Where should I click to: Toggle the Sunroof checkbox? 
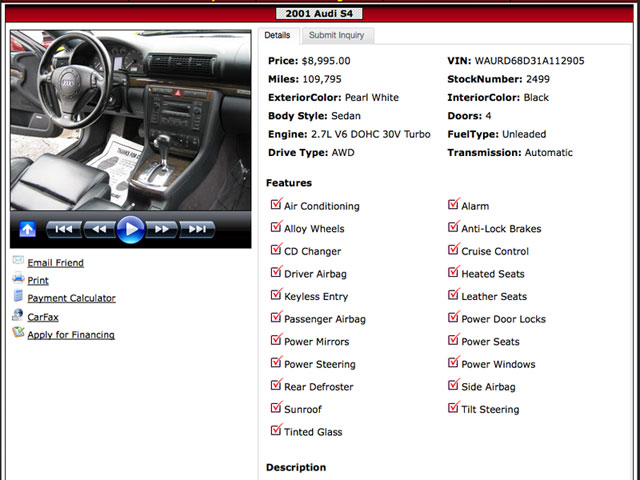(x=276, y=408)
